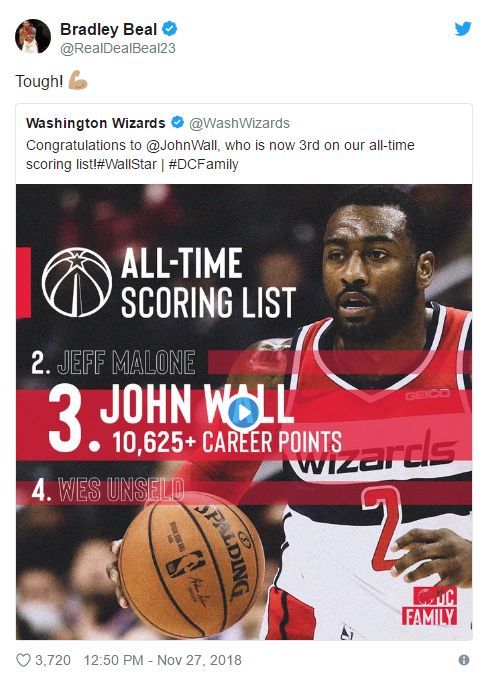The width and height of the screenshot is (487, 677).
Task: Click Bradley Beal's verified badge
Action: pyautogui.click(x=170, y=29)
